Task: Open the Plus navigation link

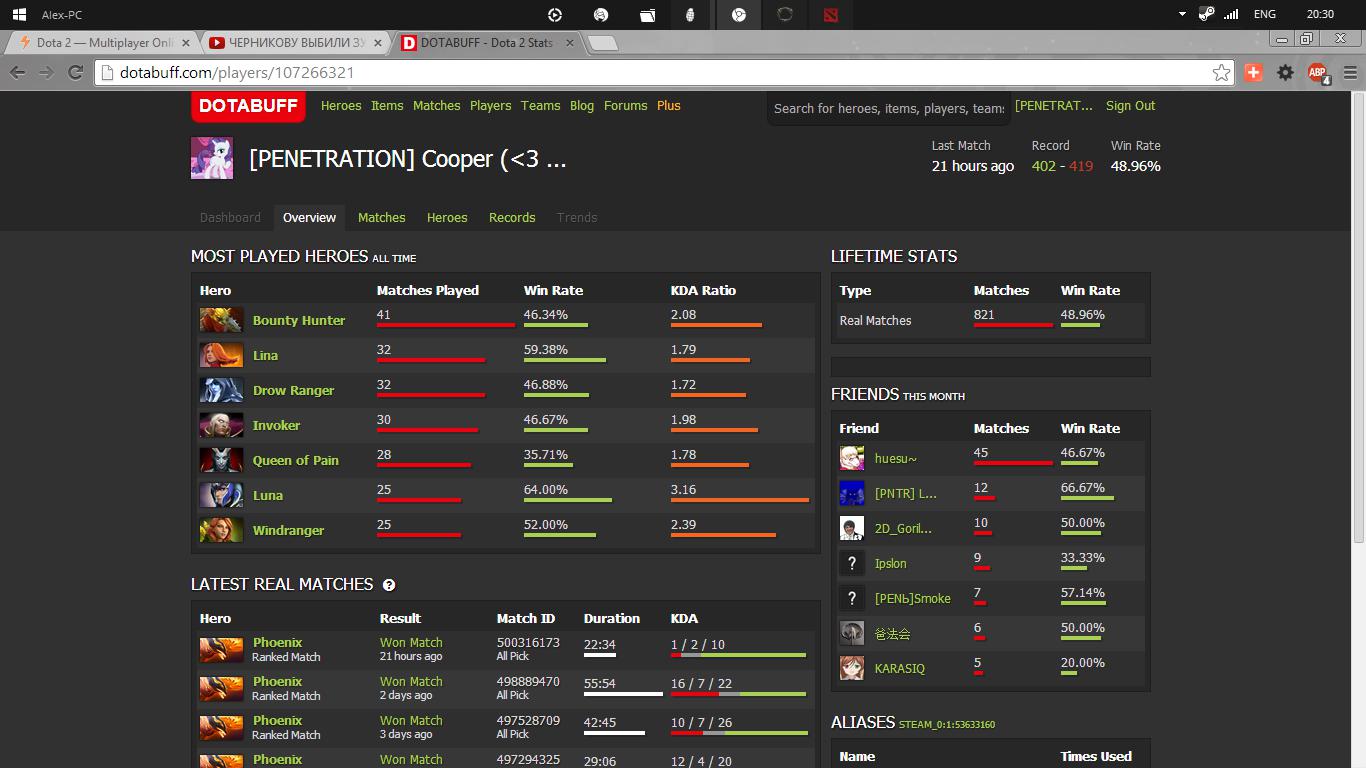Action: (x=669, y=105)
